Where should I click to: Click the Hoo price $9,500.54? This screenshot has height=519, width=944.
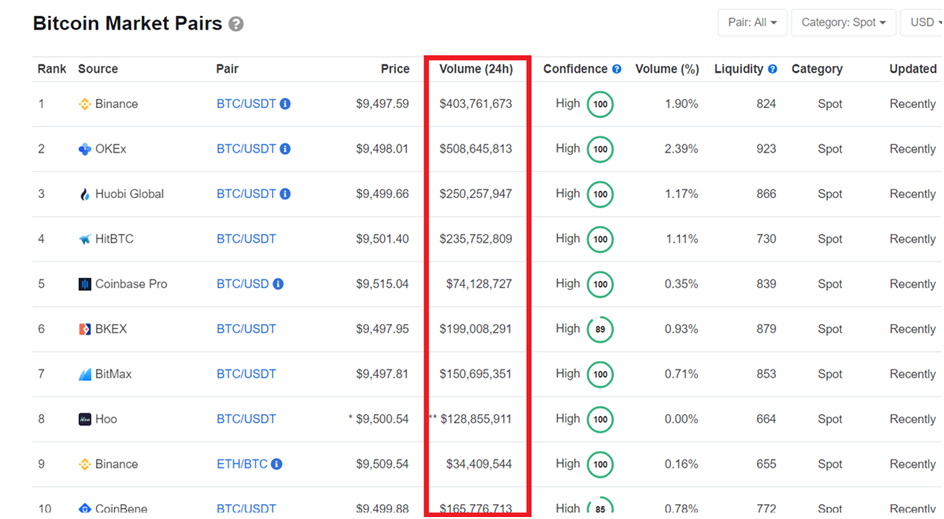click(382, 419)
